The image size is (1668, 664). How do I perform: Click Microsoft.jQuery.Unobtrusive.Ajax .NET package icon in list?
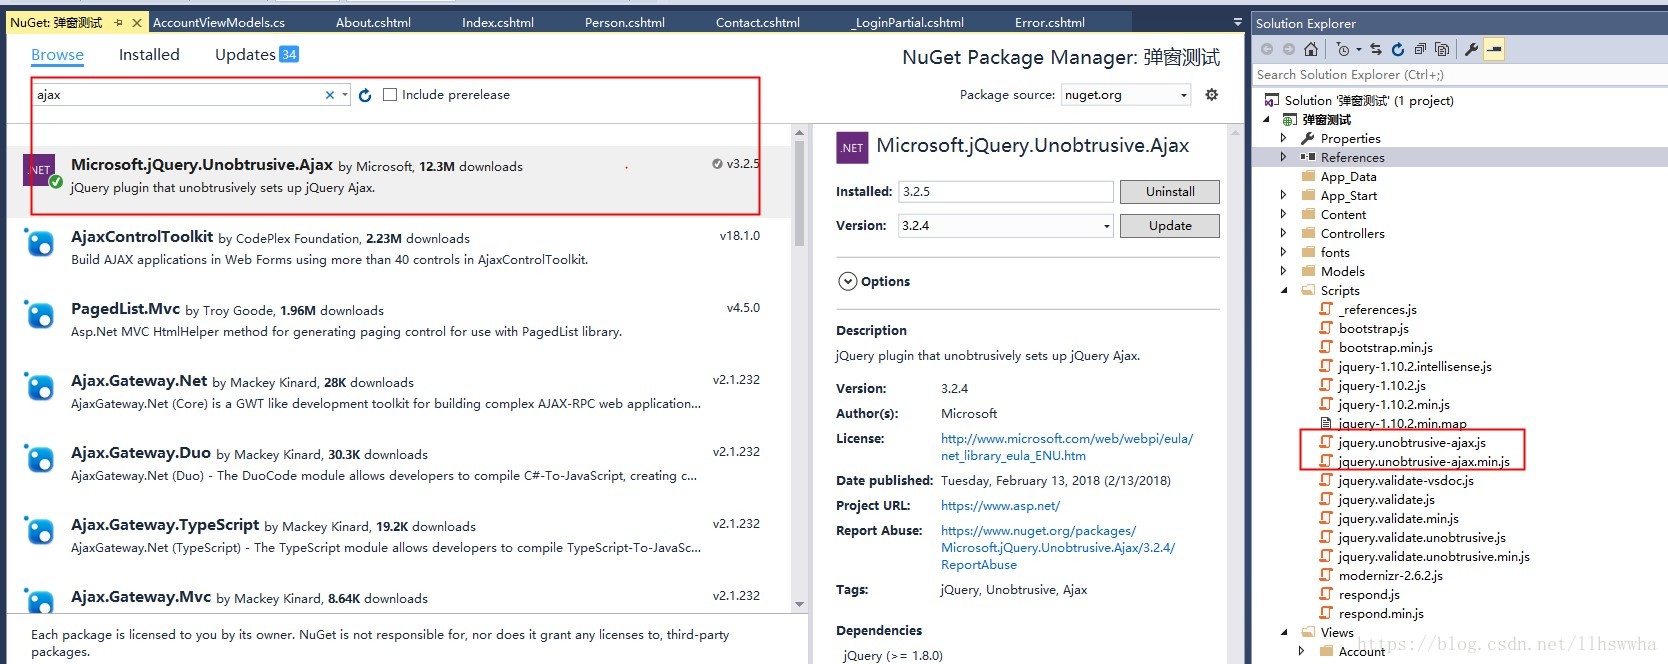click(41, 171)
